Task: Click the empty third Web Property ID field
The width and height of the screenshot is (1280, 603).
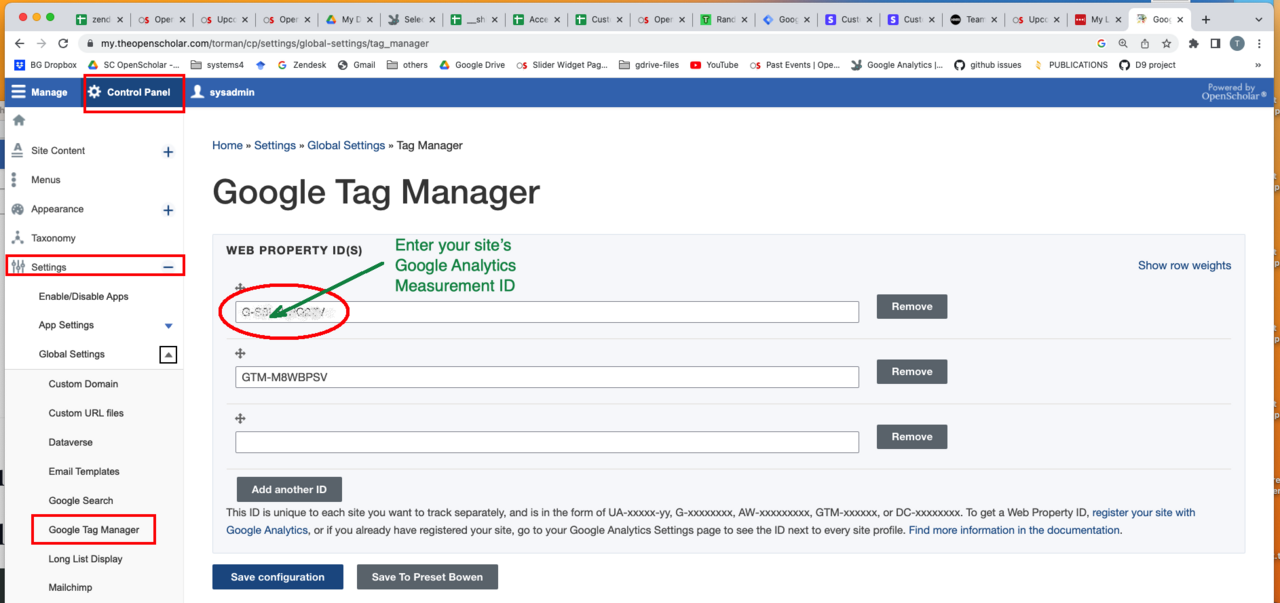Action: 547,442
